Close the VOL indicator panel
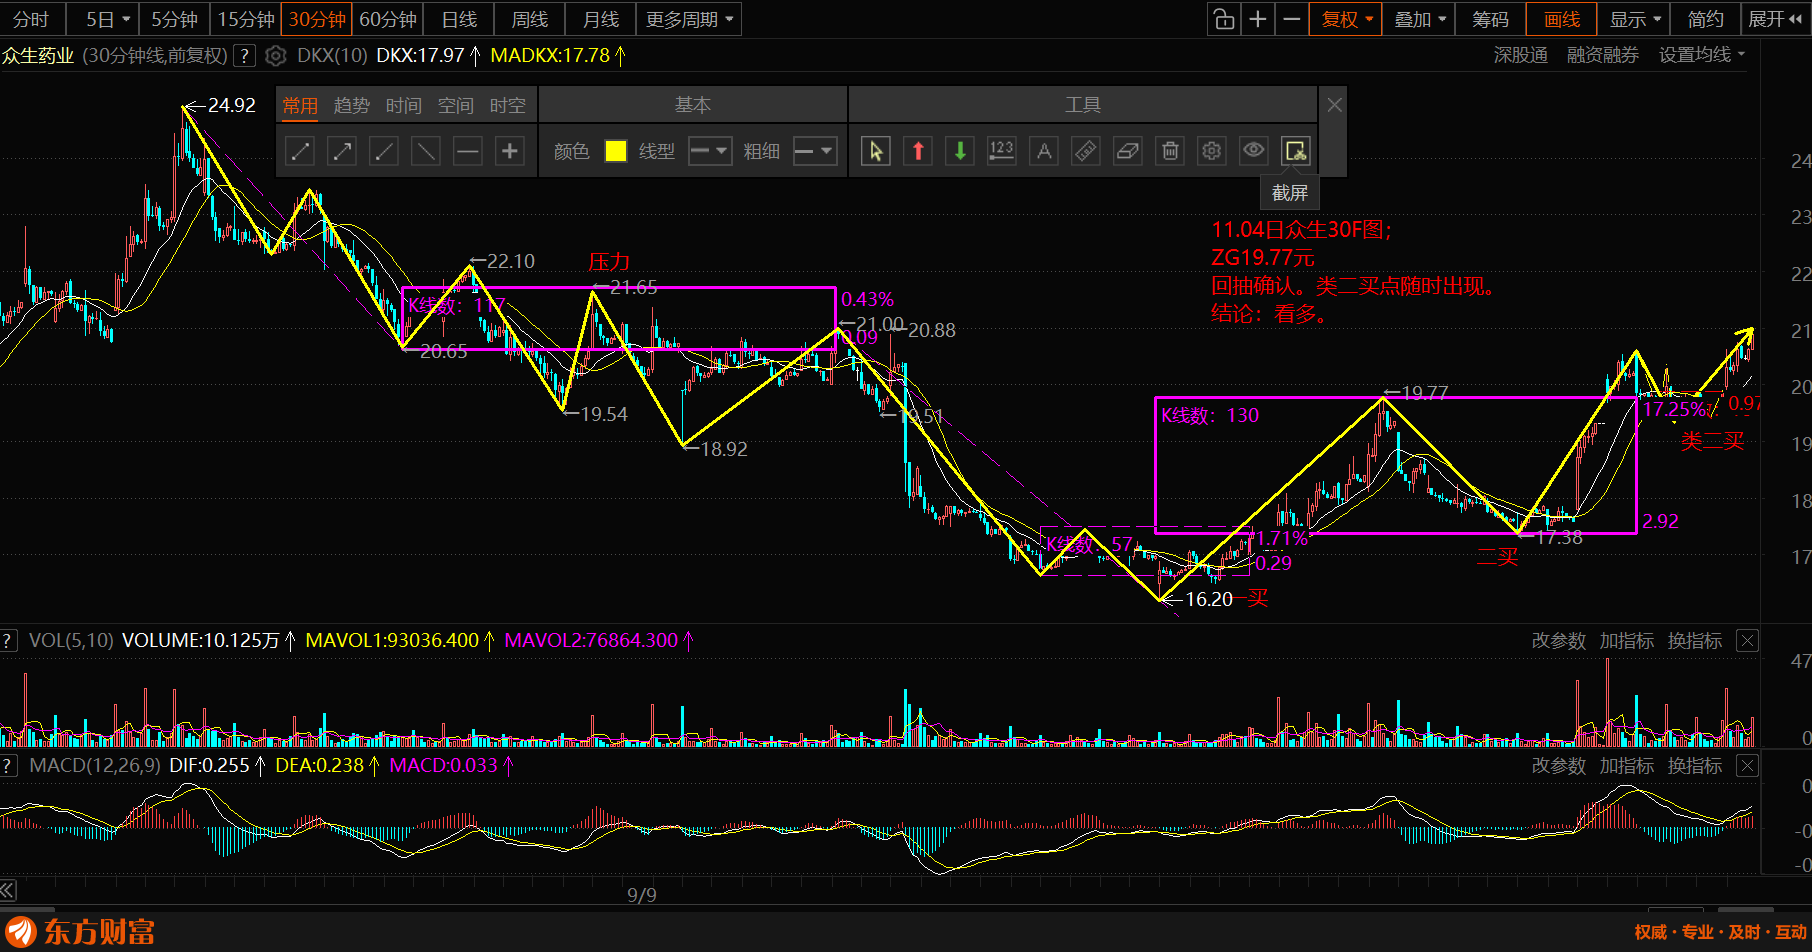1812x952 pixels. coord(1747,641)
